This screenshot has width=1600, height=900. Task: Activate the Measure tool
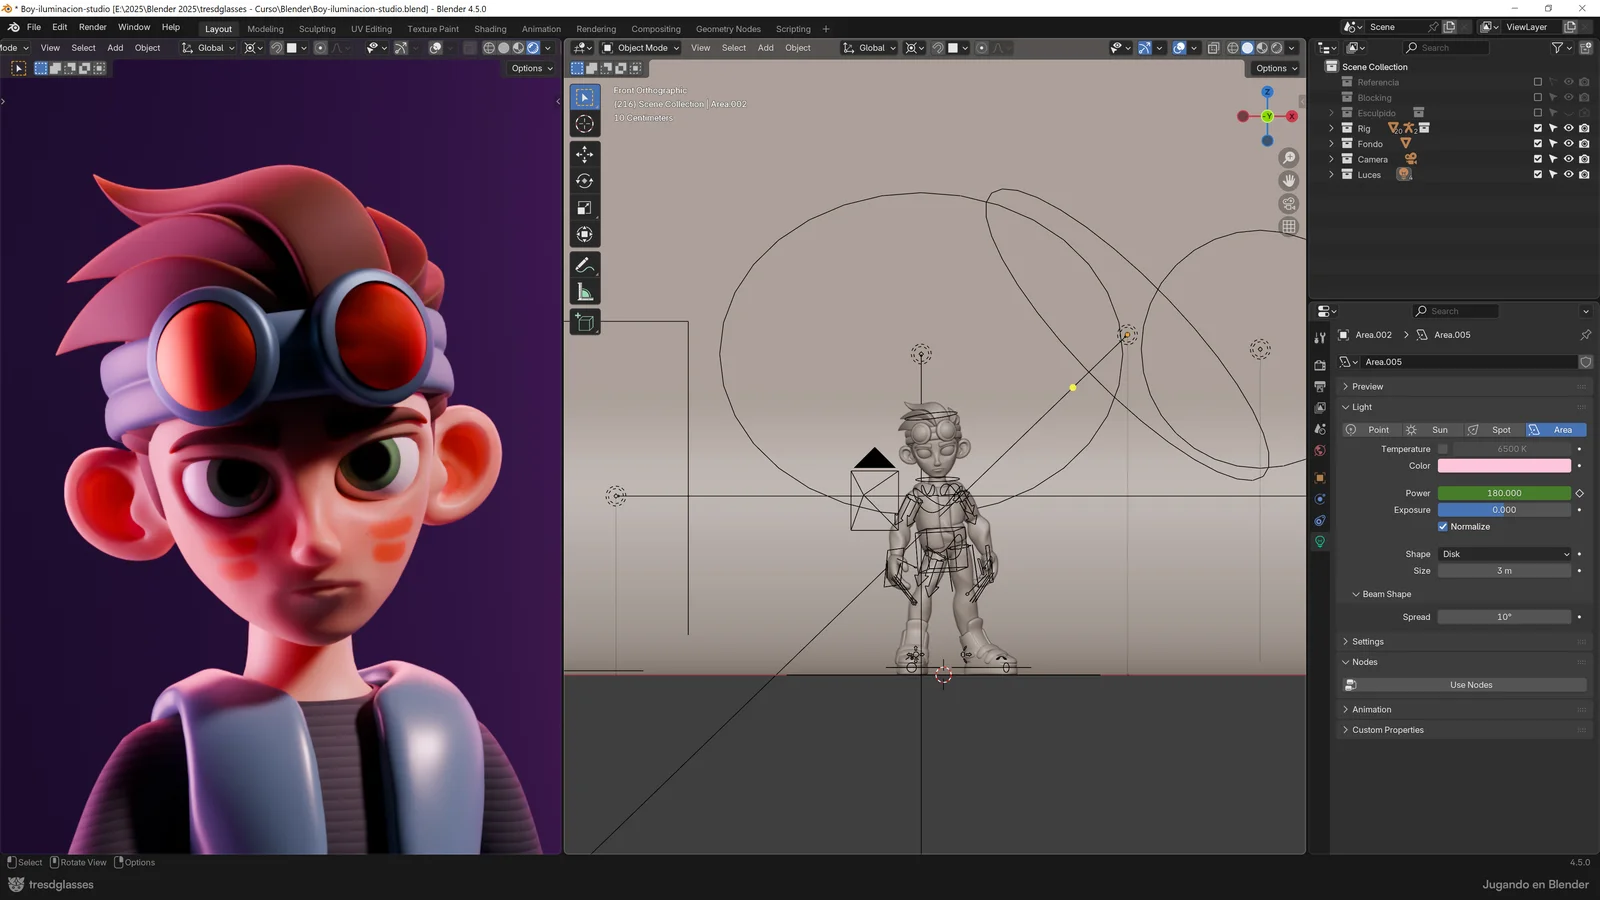pos(584,291)
